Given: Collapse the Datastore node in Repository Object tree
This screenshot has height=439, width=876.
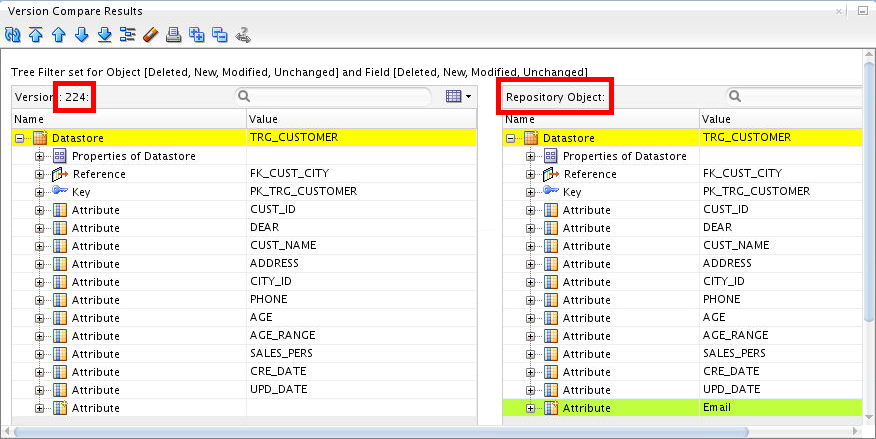Looking at the screenshot, I should (x=511, y=138).
